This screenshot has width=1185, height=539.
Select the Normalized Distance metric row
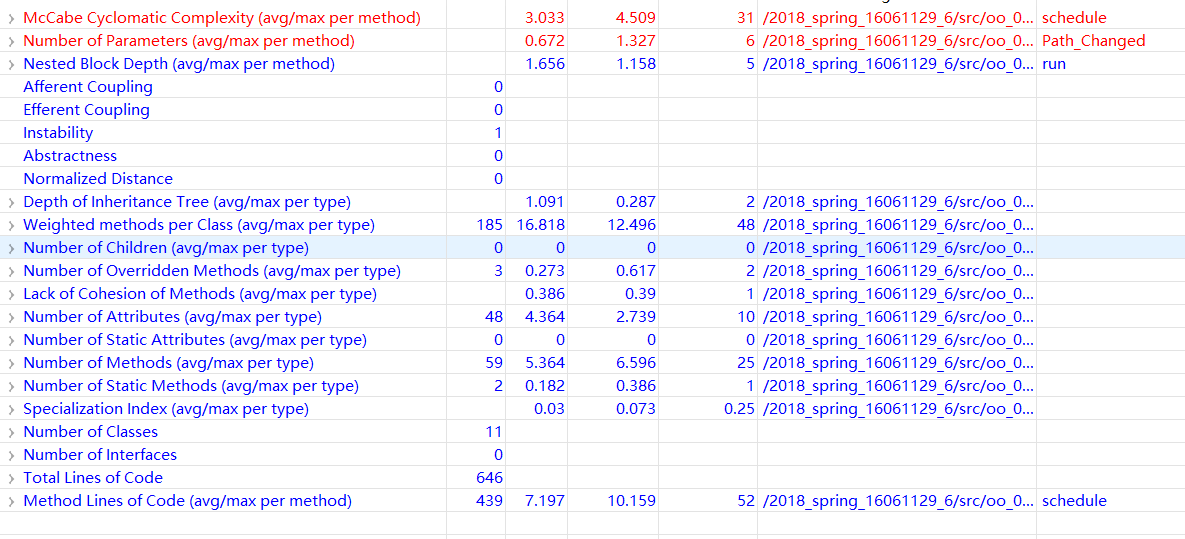(592, 178)
